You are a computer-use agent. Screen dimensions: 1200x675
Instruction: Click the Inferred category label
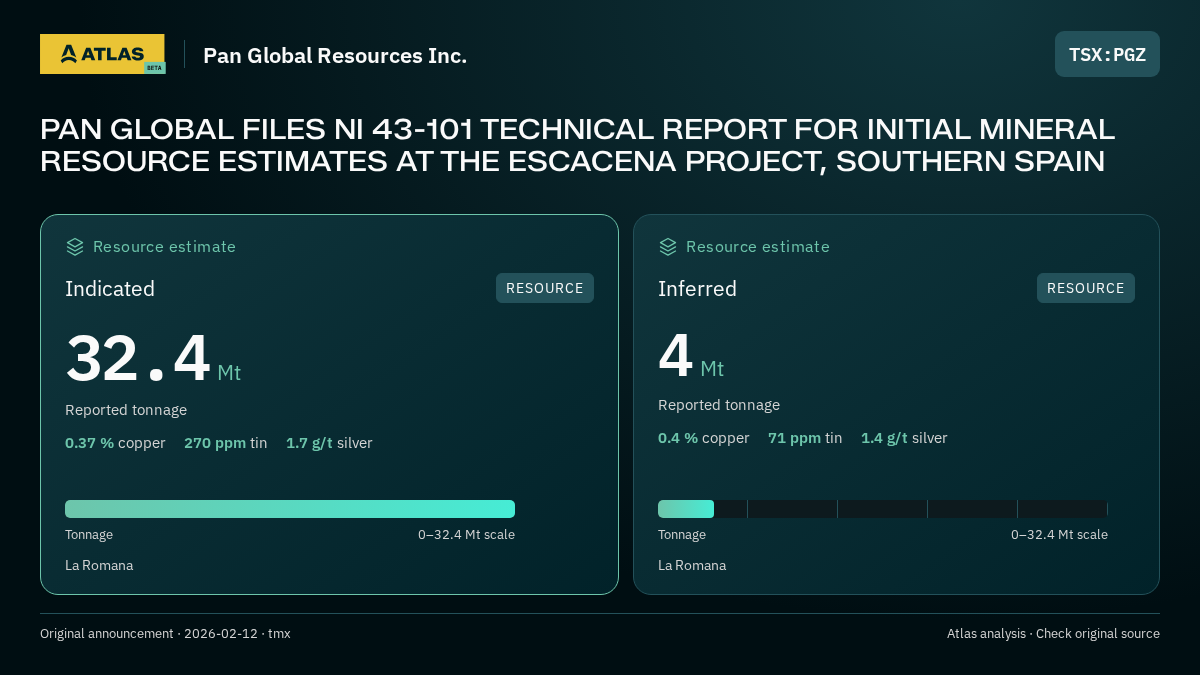pos(697,289)
